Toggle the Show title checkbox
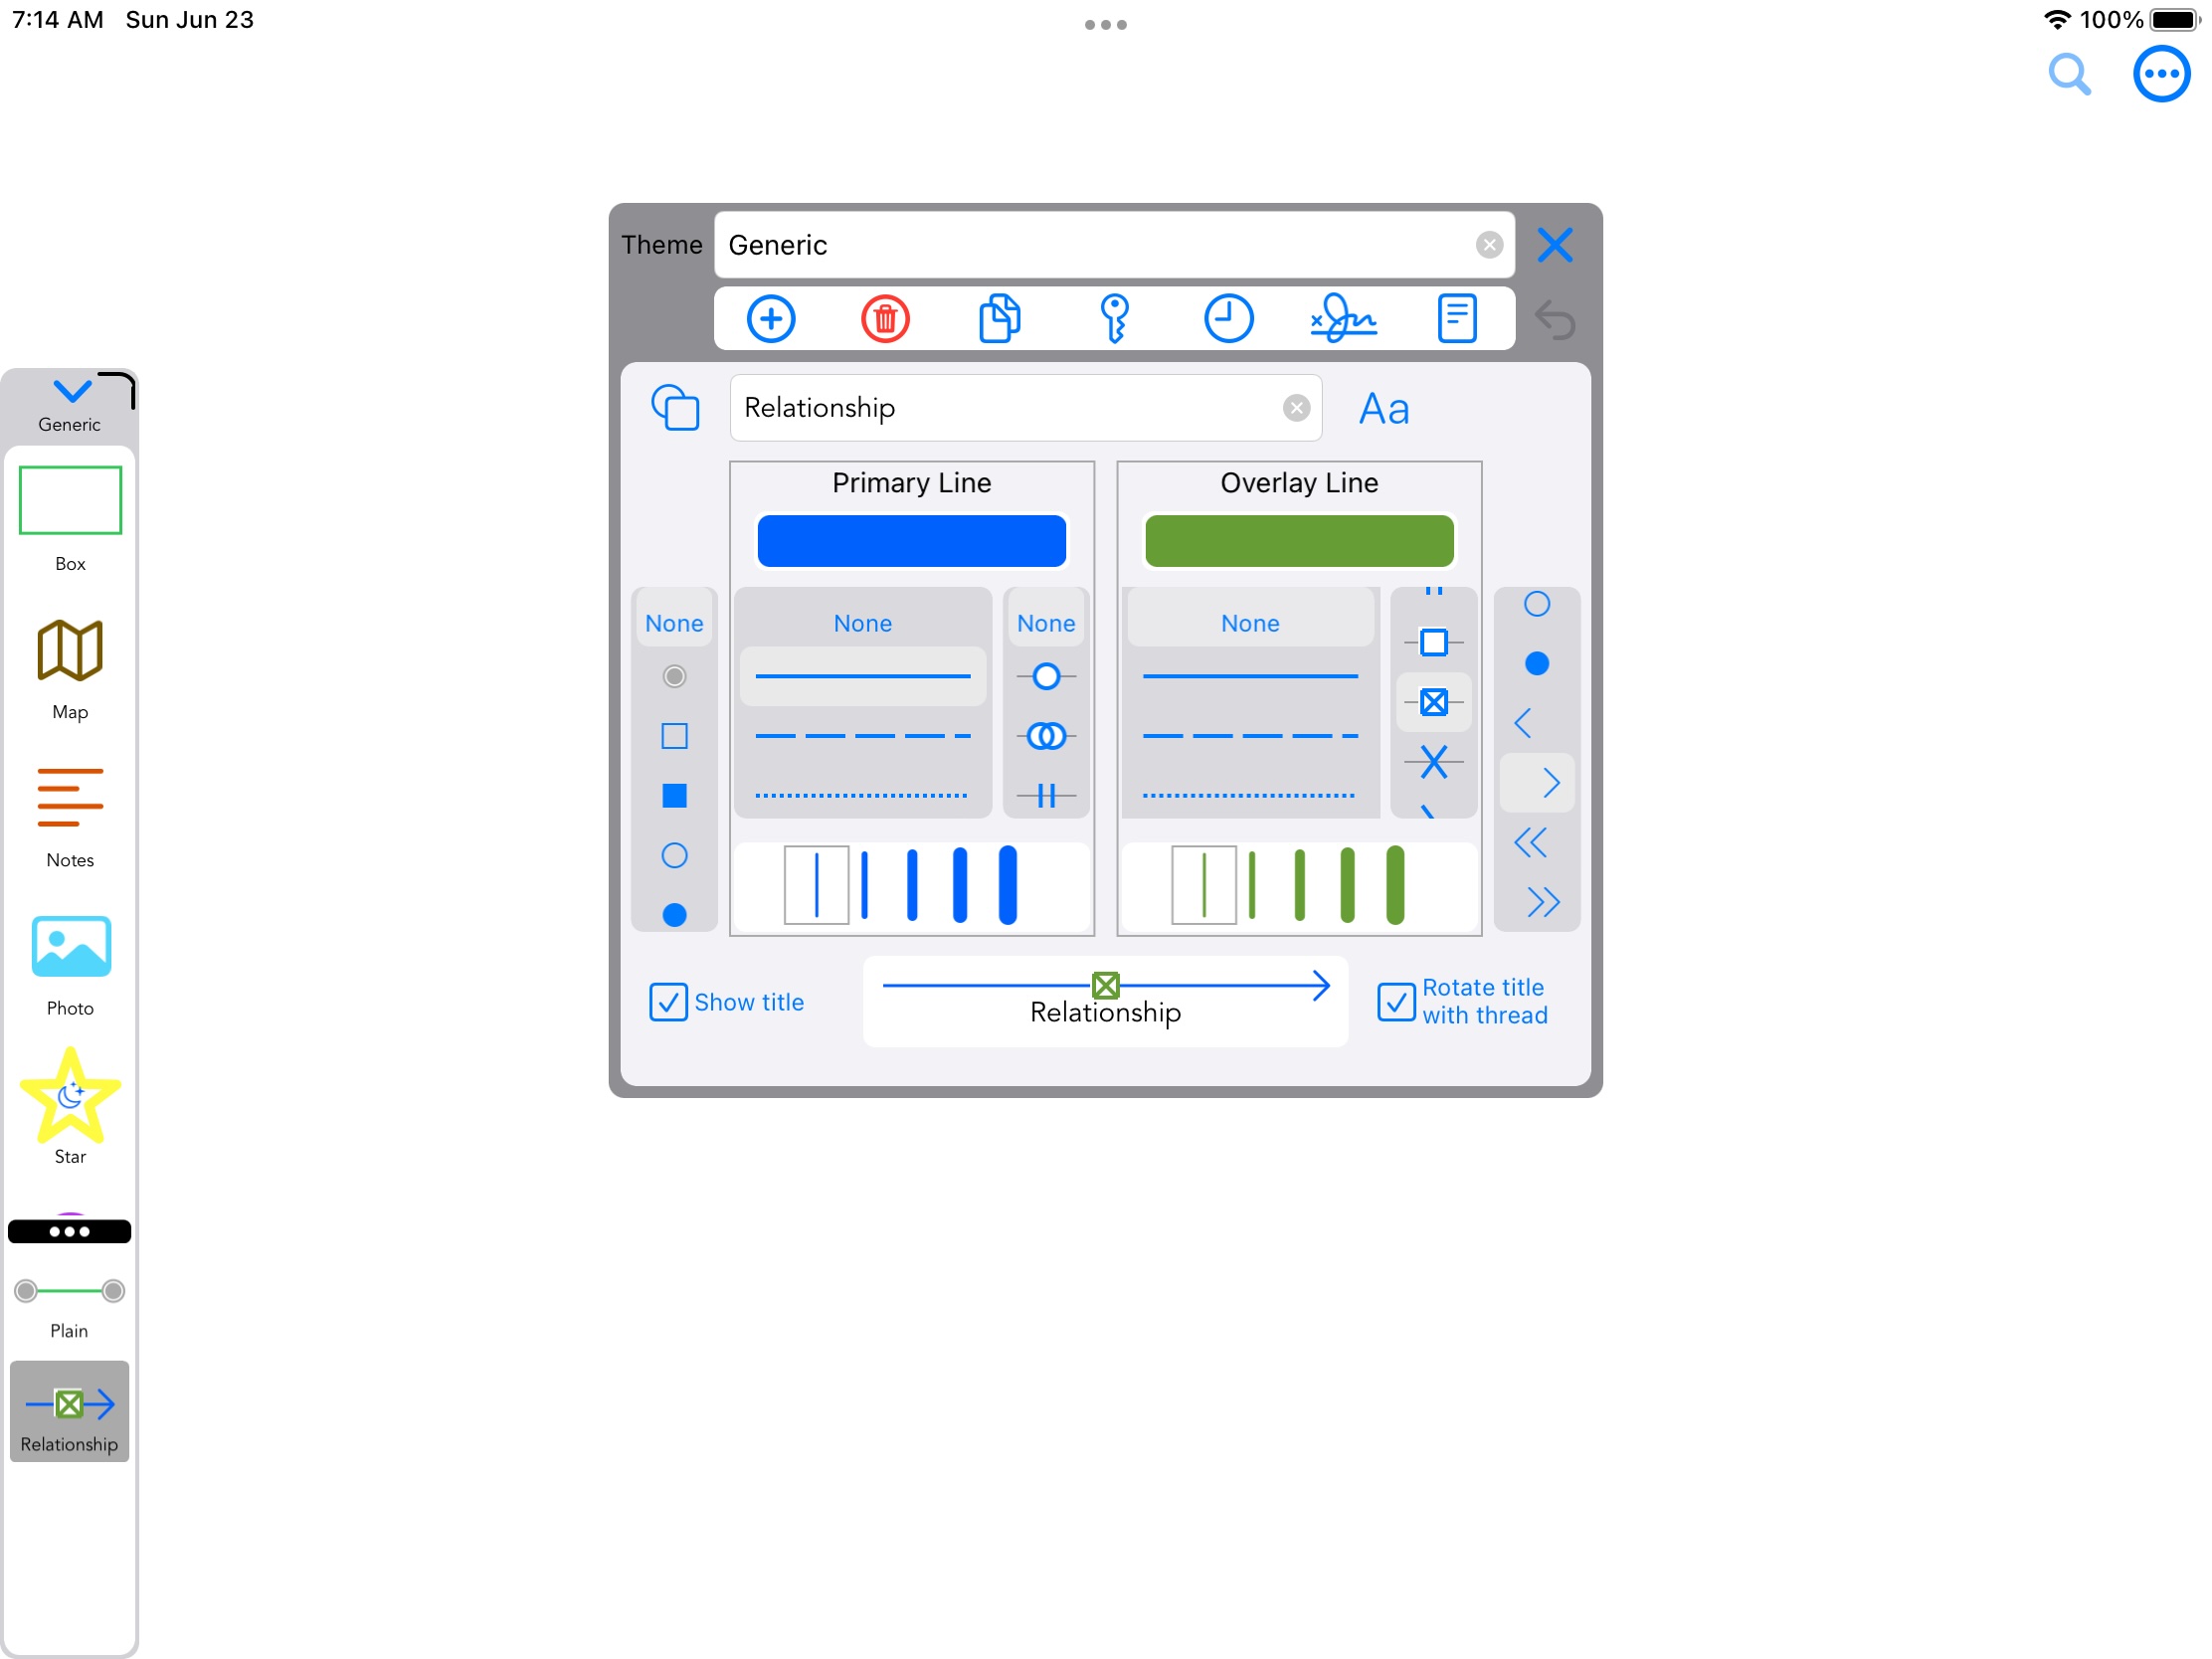2212x1659 pixels. click(667, 1001)
